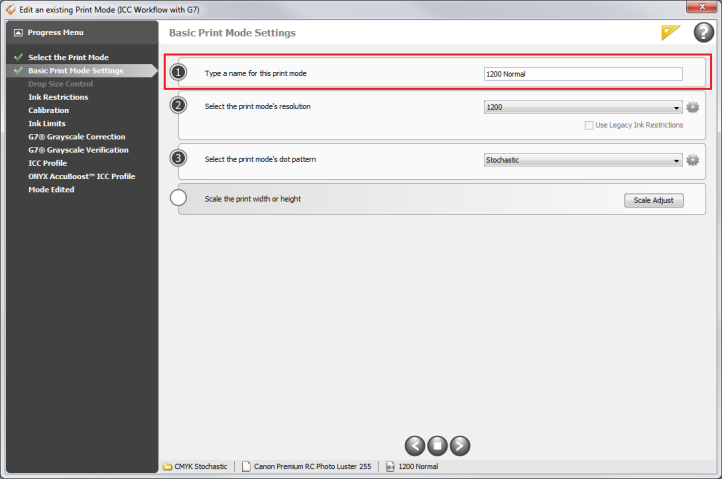Click the yellow note flag icon
The image size is (722, 479).
[671, 33]
